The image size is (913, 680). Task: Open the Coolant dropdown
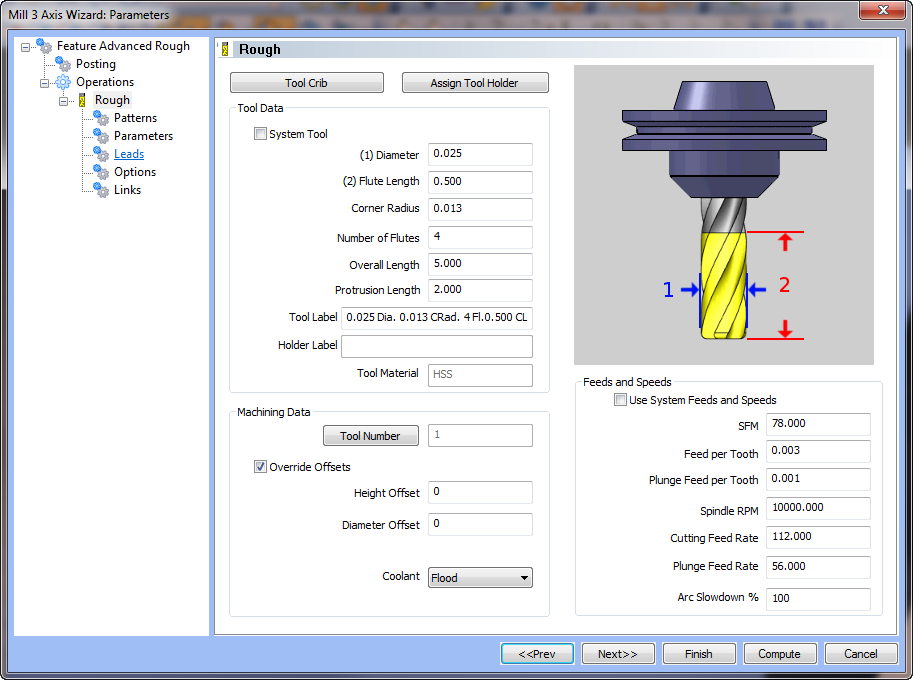coord(524,577)
